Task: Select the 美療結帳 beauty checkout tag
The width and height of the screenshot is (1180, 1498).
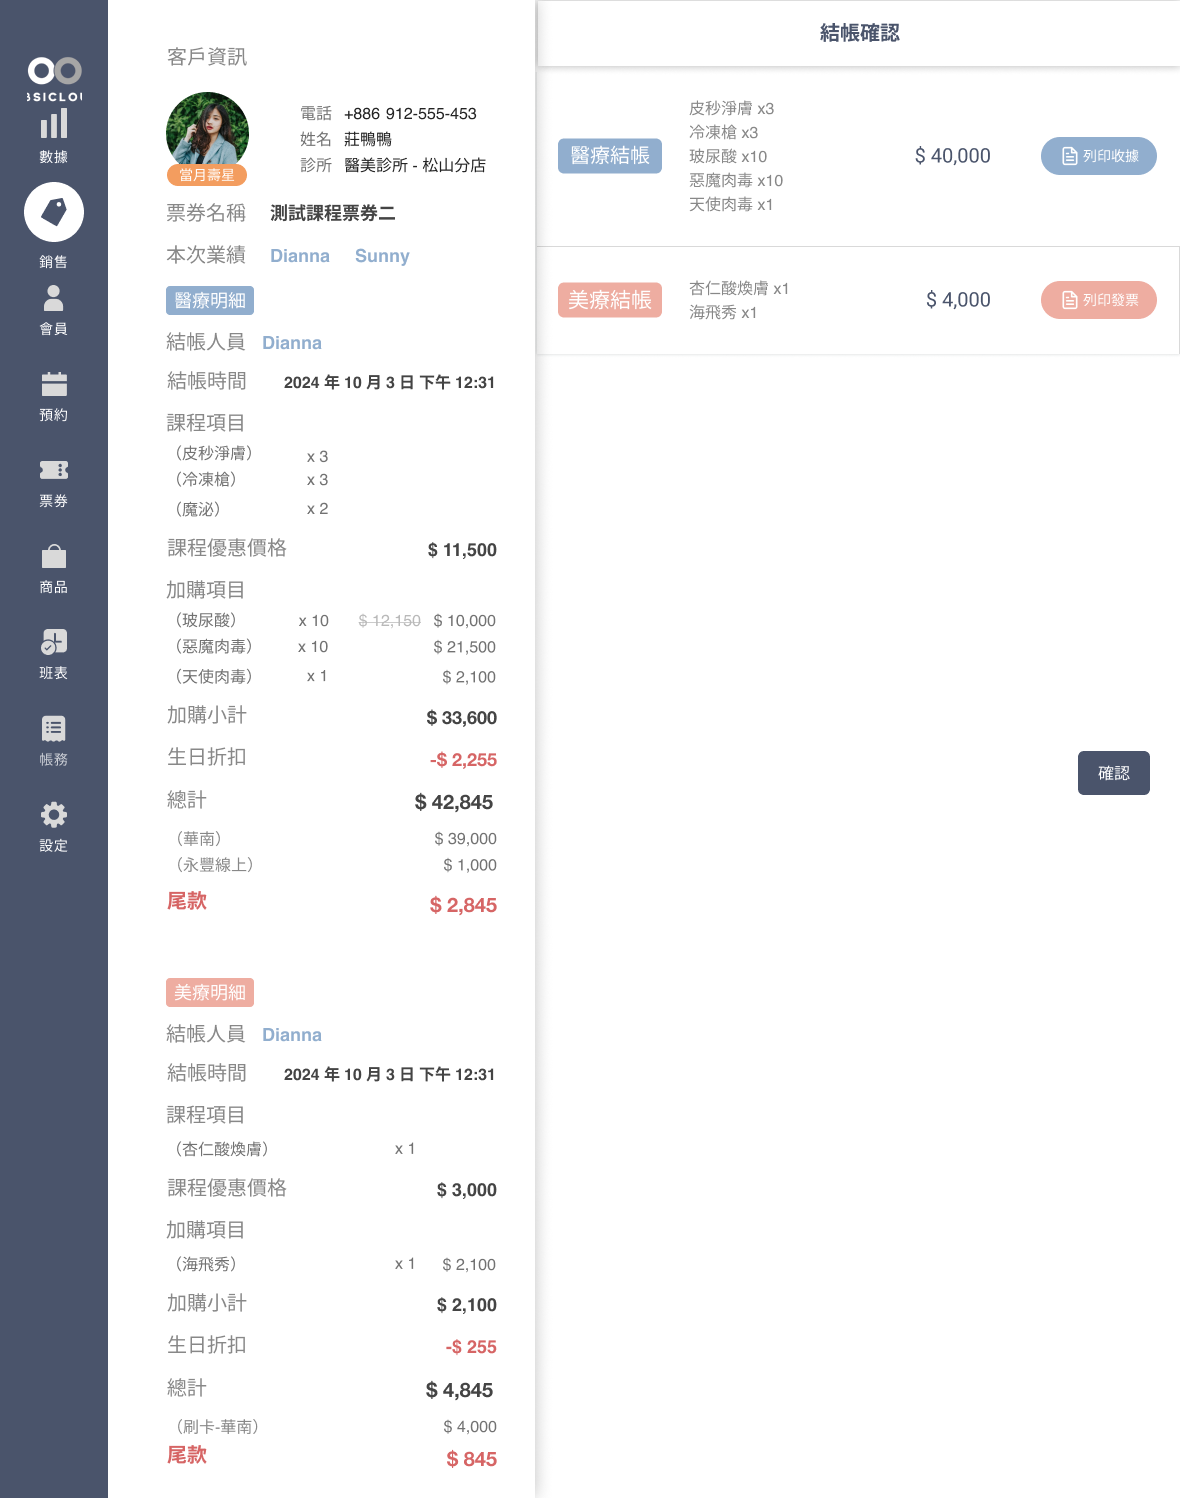Action: (x=610, y=300)
